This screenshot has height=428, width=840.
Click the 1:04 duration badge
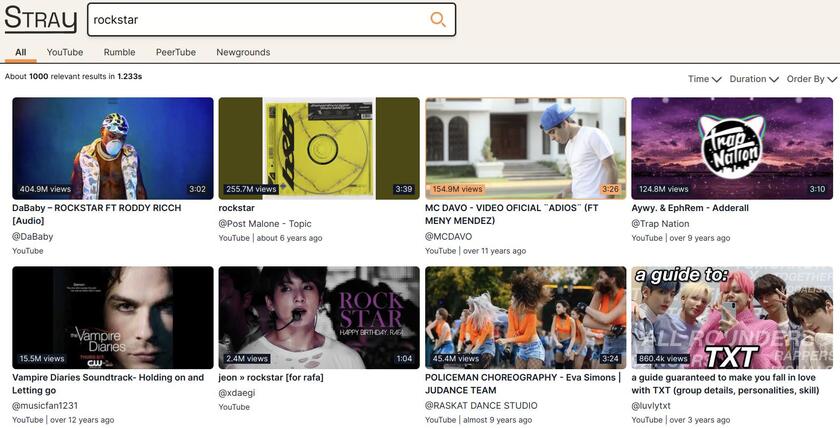pos(404,358)
